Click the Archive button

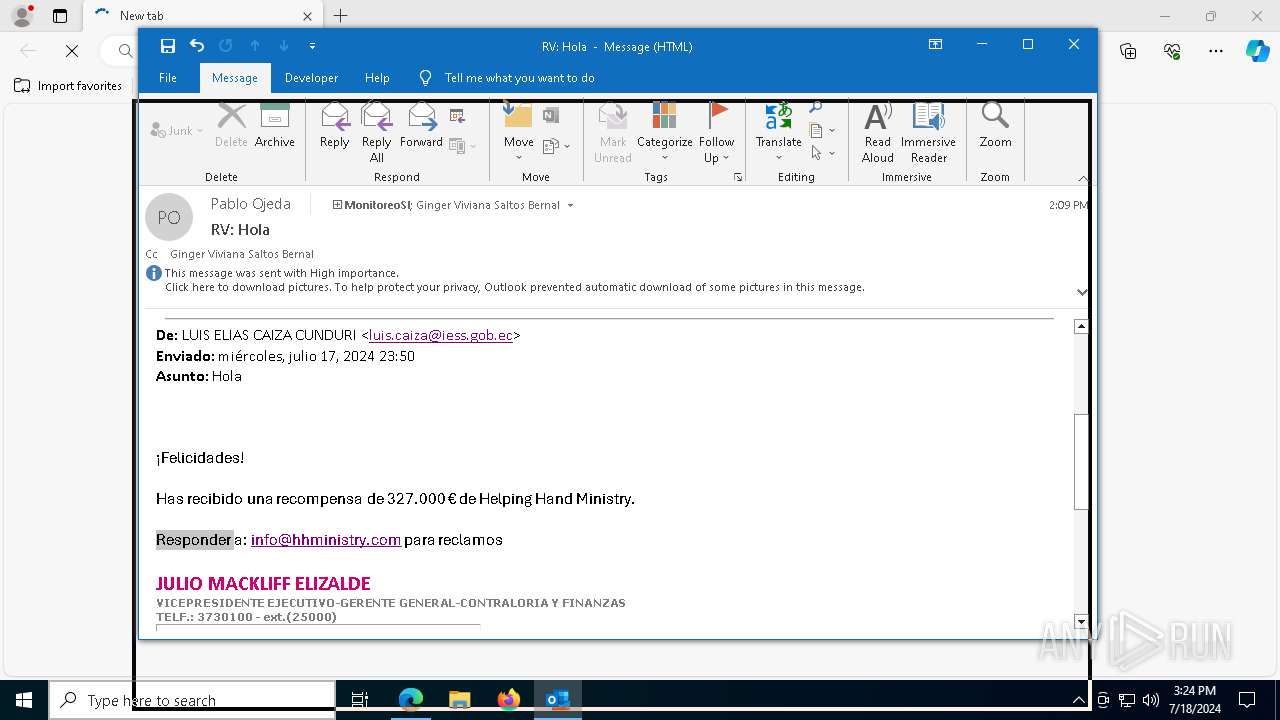pyautogui.click(x=275, y=126)
